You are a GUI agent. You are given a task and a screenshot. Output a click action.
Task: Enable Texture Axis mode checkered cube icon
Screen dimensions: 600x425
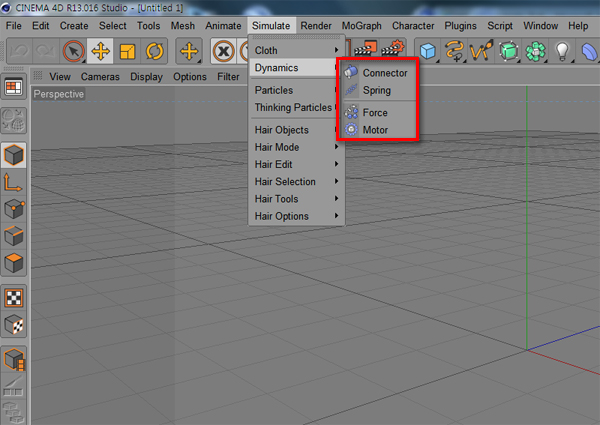[x=14, y=325]
